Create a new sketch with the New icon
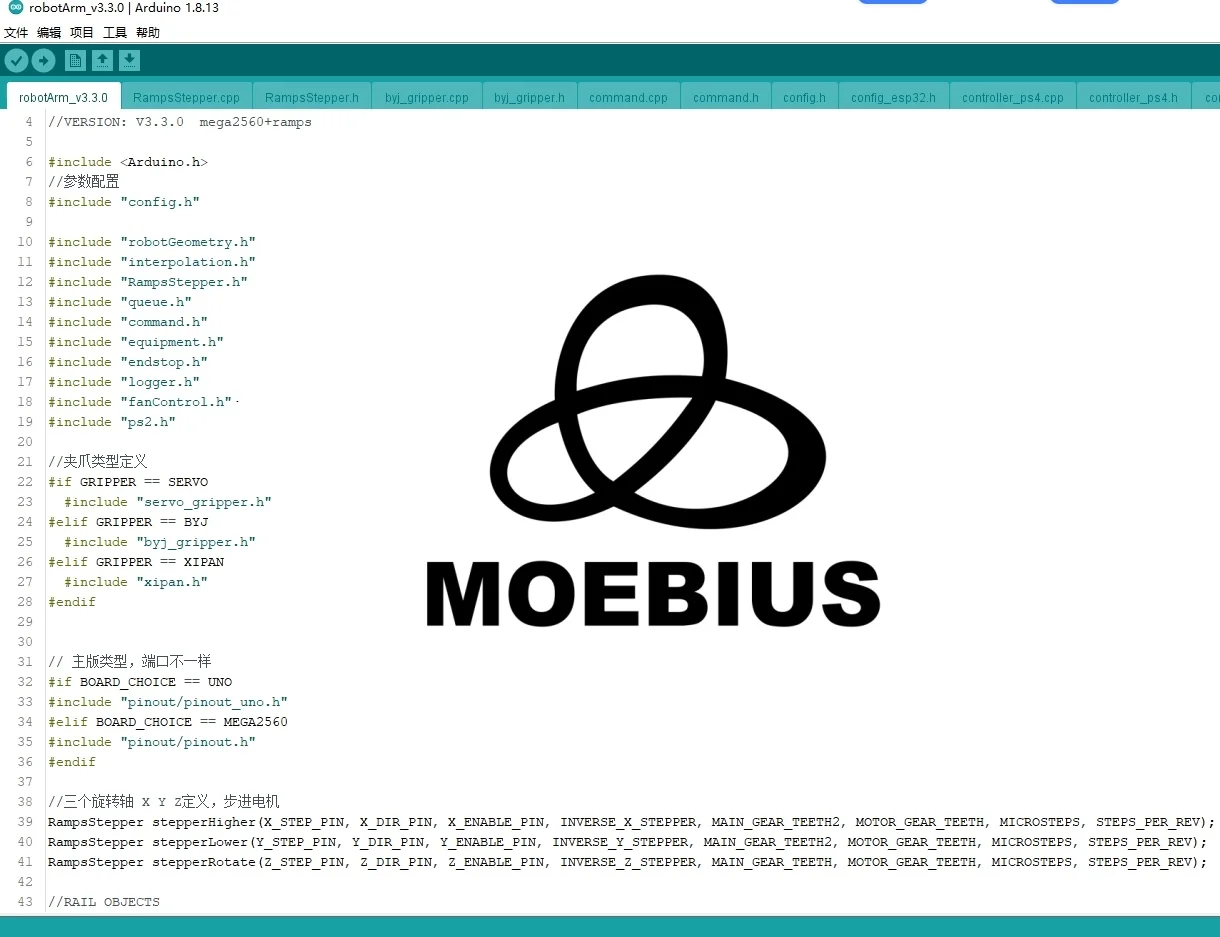 75,61
